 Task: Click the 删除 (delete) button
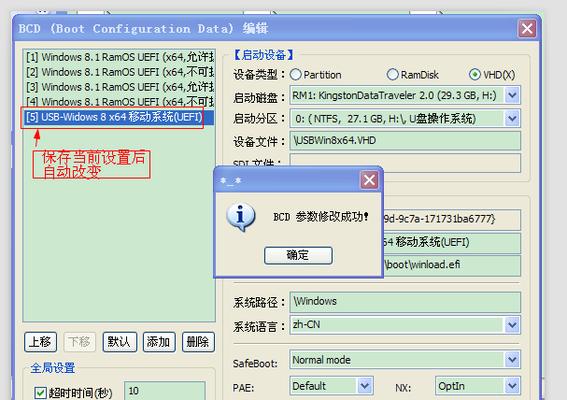coord(198,342)
